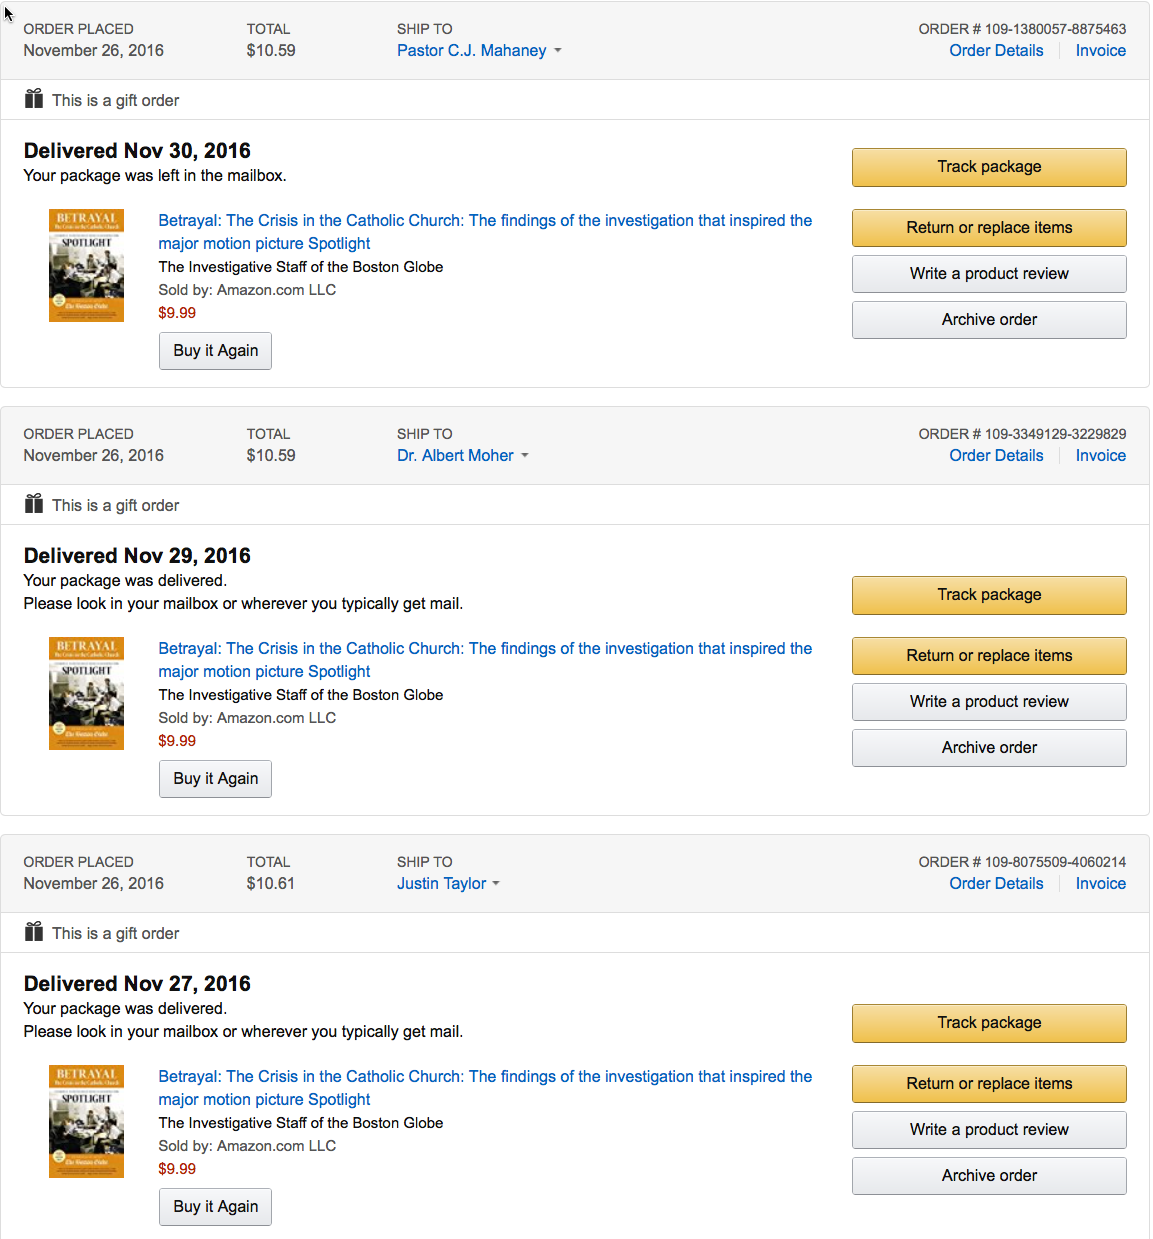Click the gift icon on Mahaney order

click(34, 99)
